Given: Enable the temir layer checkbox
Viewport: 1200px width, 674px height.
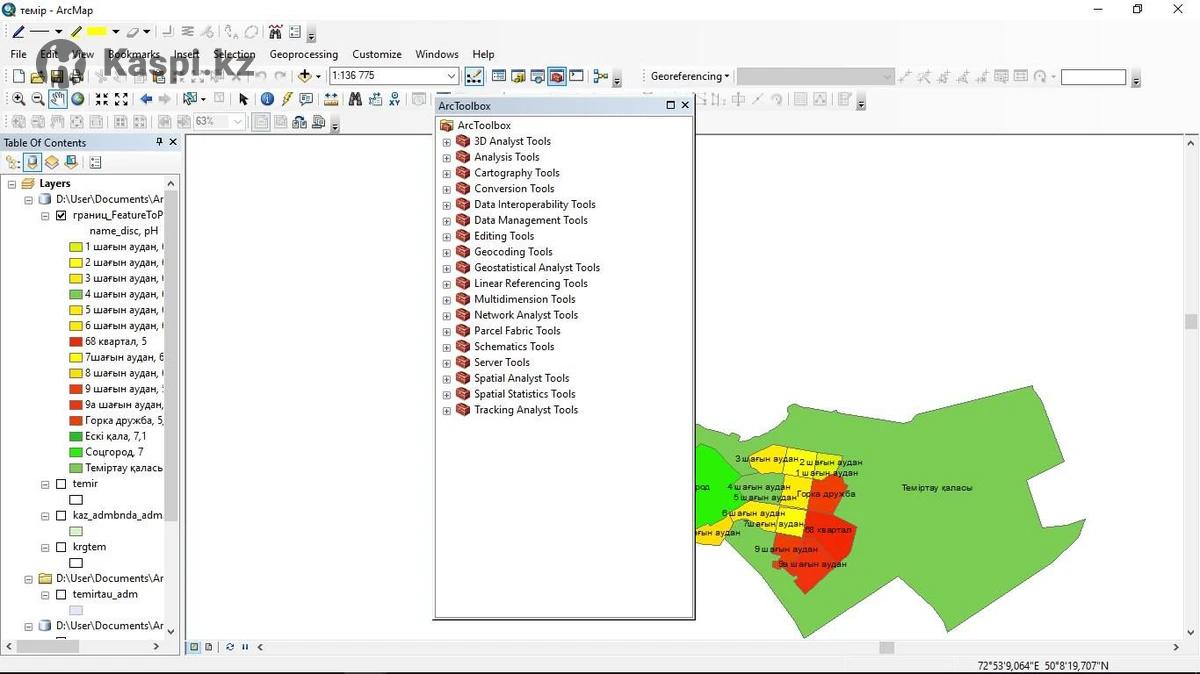Looking at the screenshot, I should click(61, 484).
